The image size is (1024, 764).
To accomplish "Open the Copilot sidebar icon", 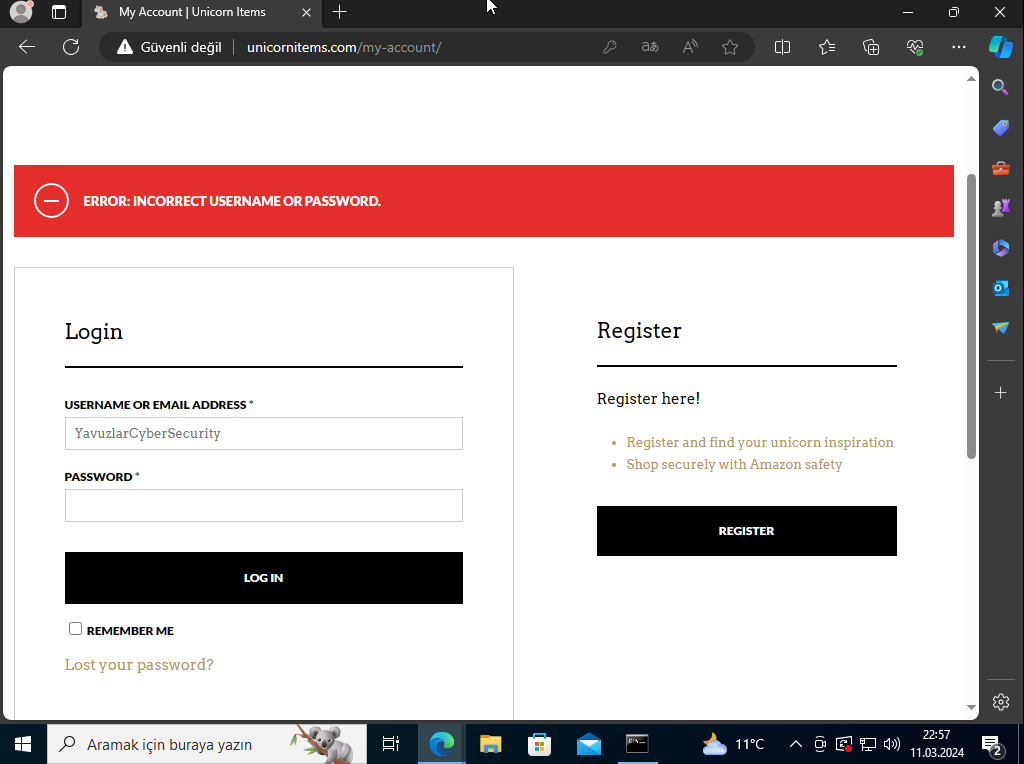I will tap(1000, 47).
